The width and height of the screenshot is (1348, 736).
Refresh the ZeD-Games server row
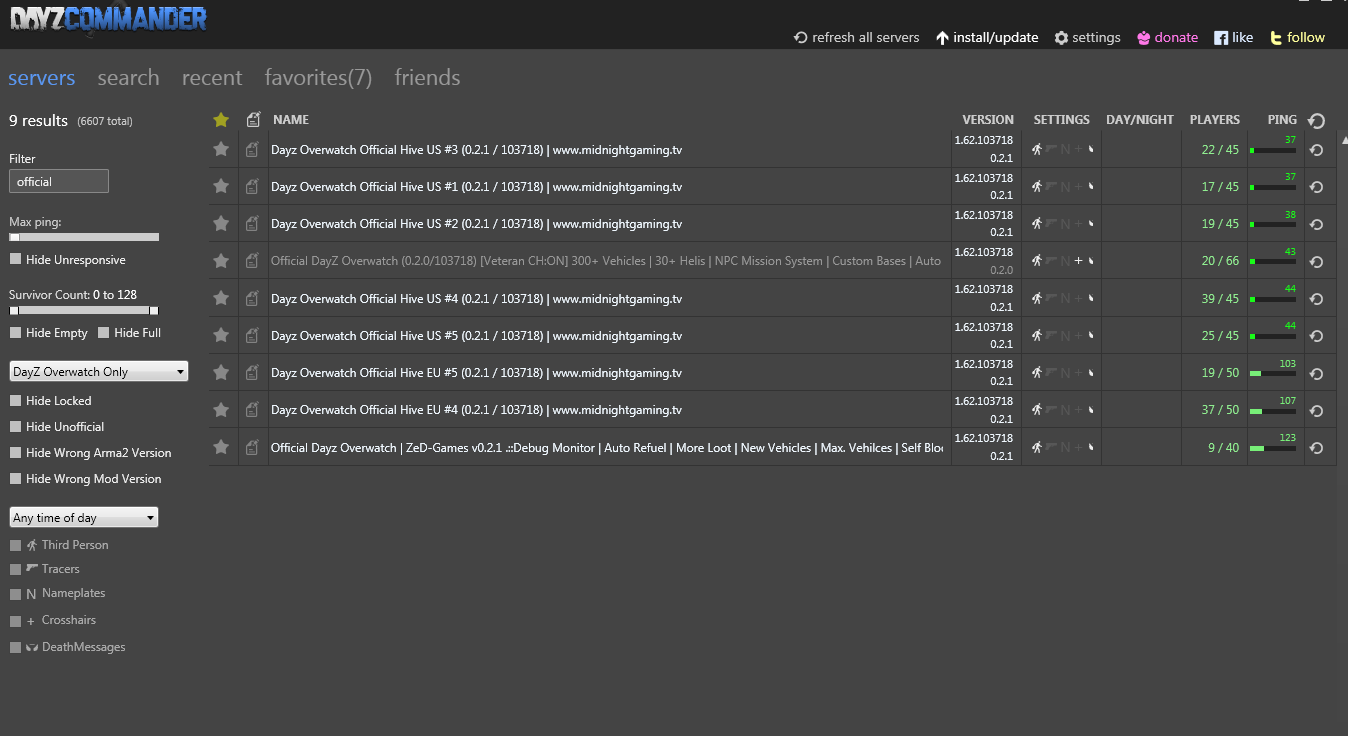click(x=1317, y=448)
